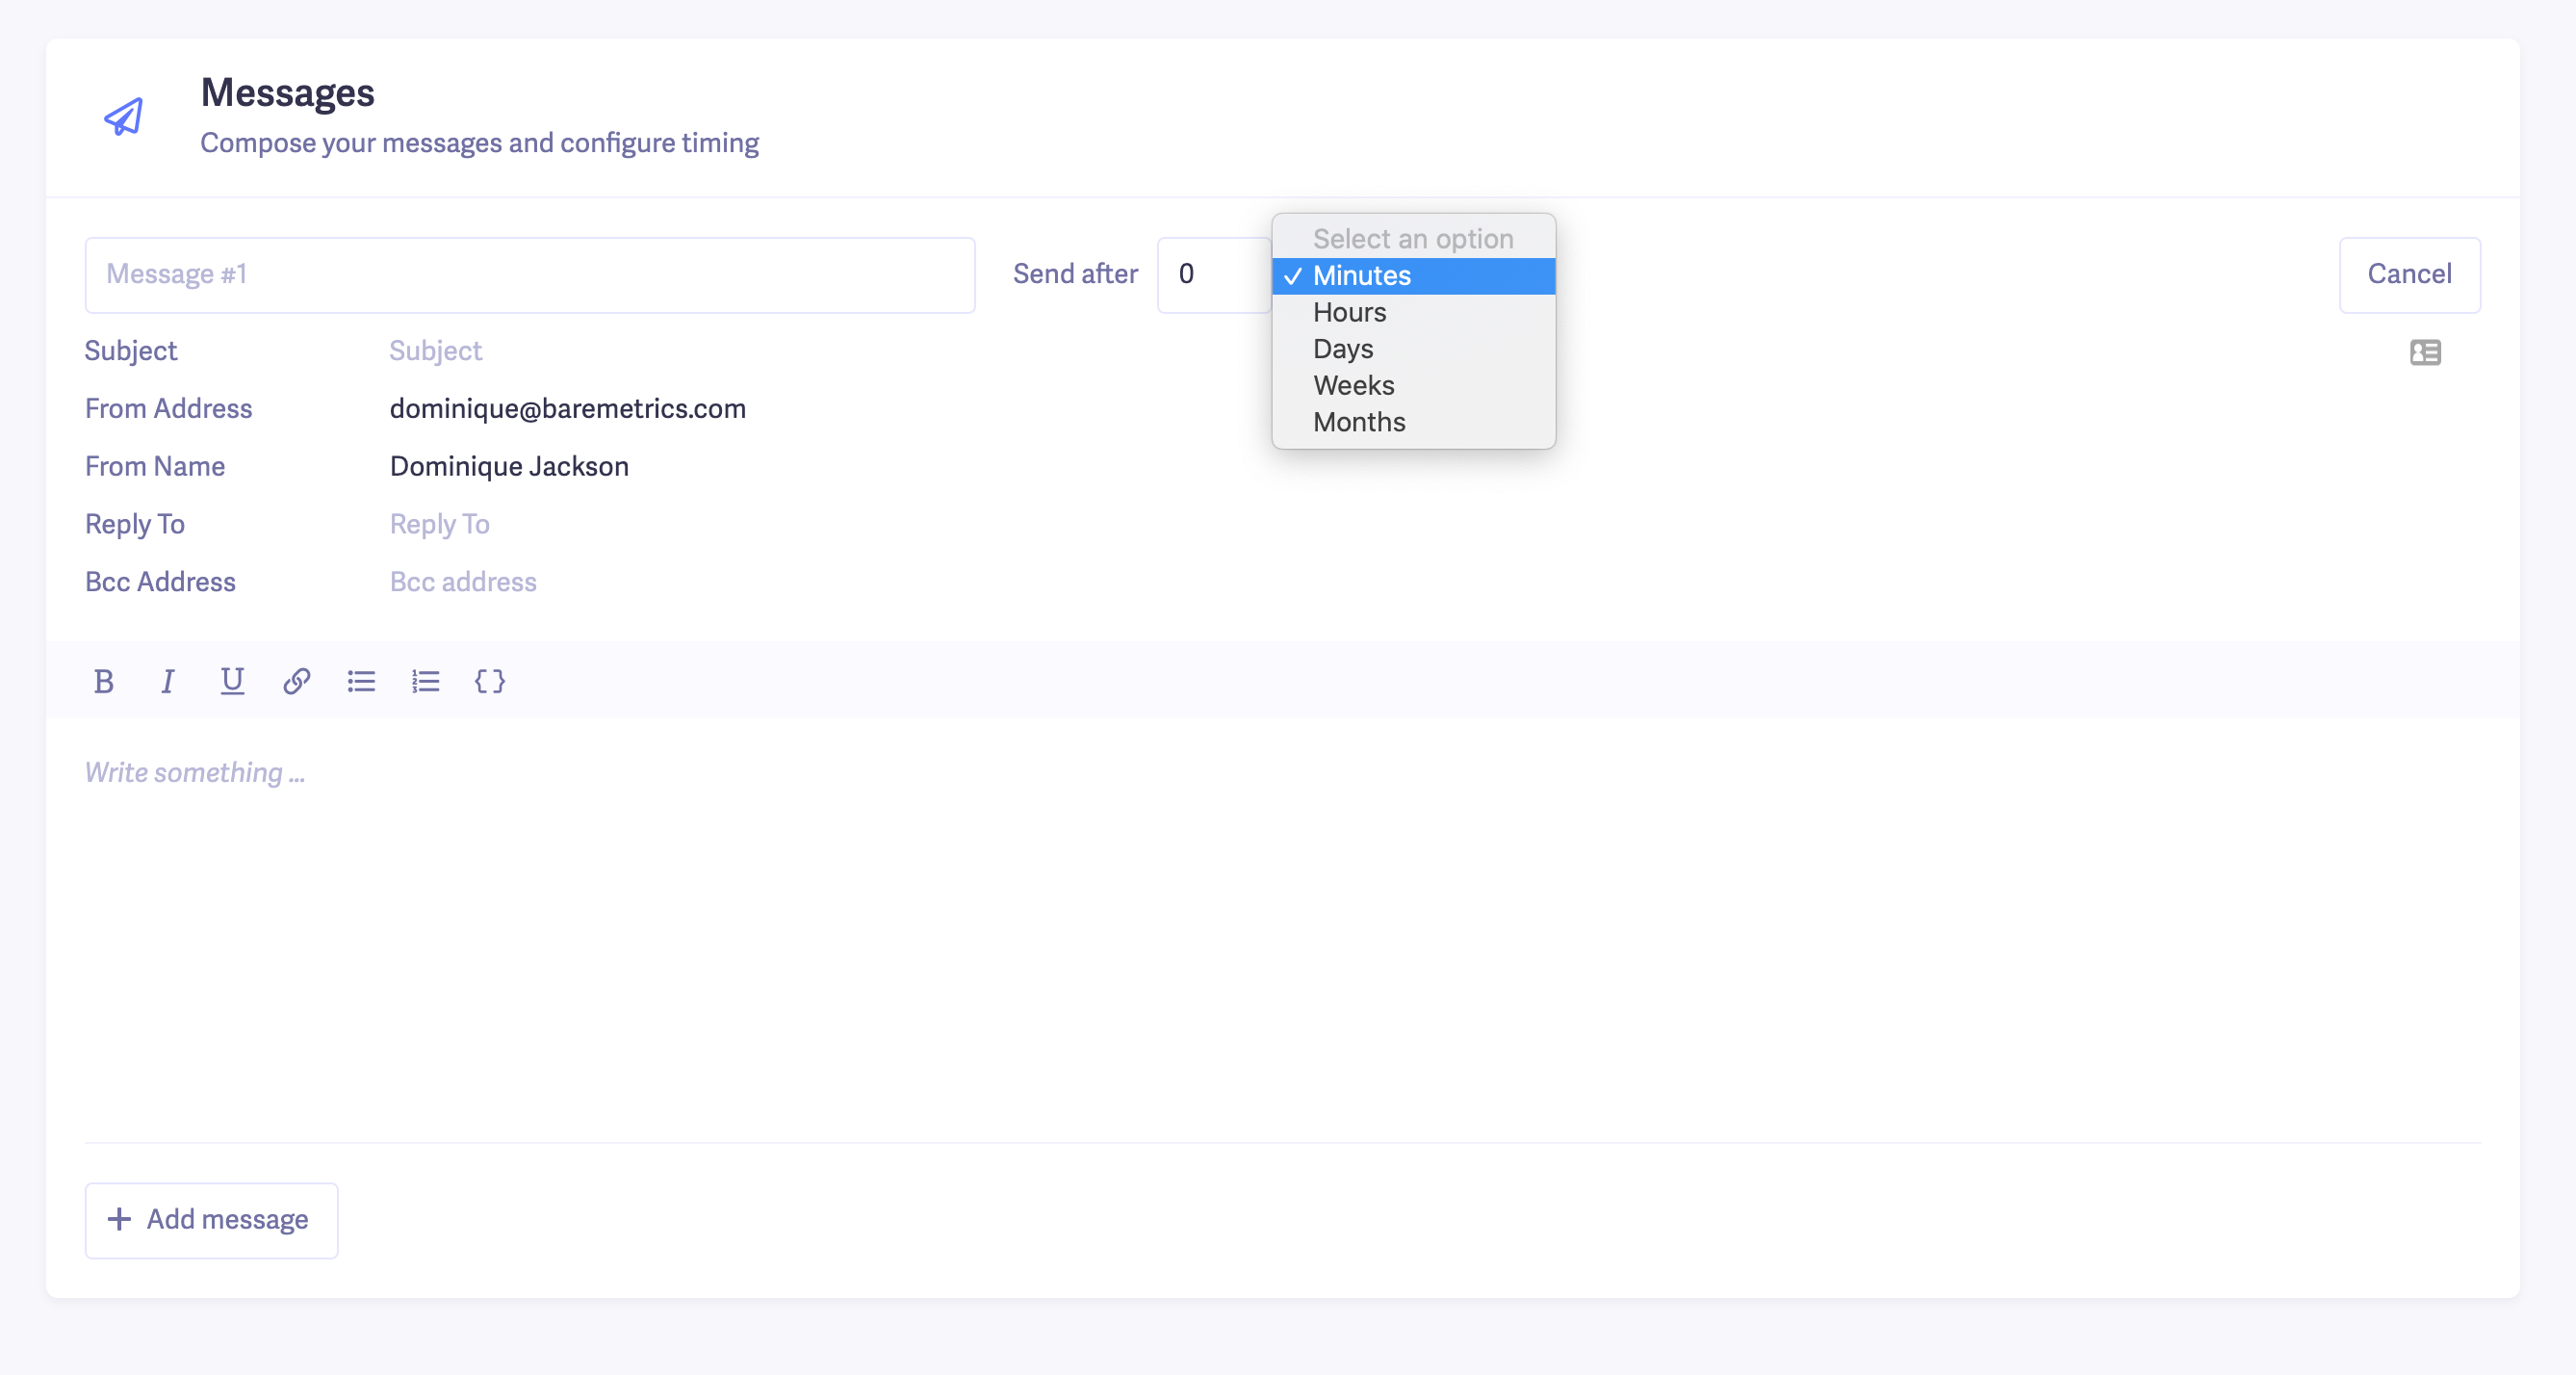Insert a variable with curly braces icon
The image size is (2576, 1375).
pyautogui.click(x=490, y=681)
